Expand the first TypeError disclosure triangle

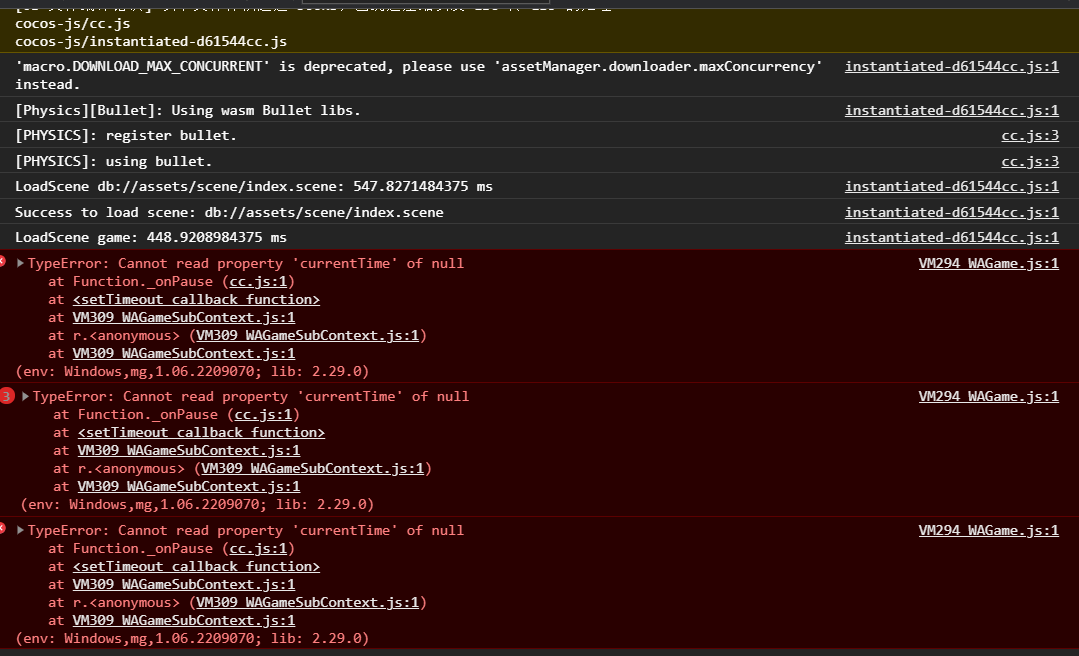(20, 264)
